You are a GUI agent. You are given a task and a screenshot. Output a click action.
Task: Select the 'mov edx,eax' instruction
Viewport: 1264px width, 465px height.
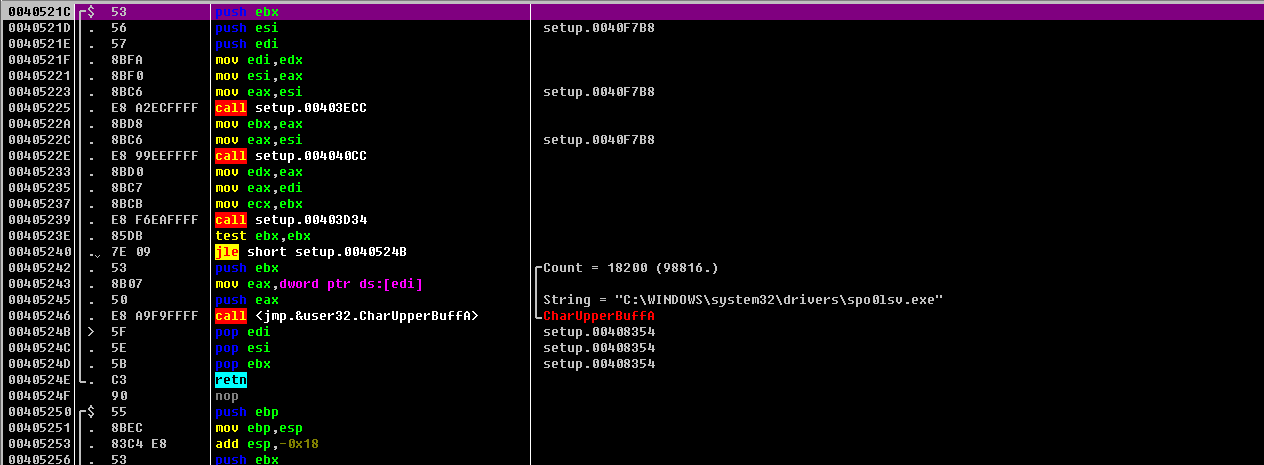click(x=259, y=172)
